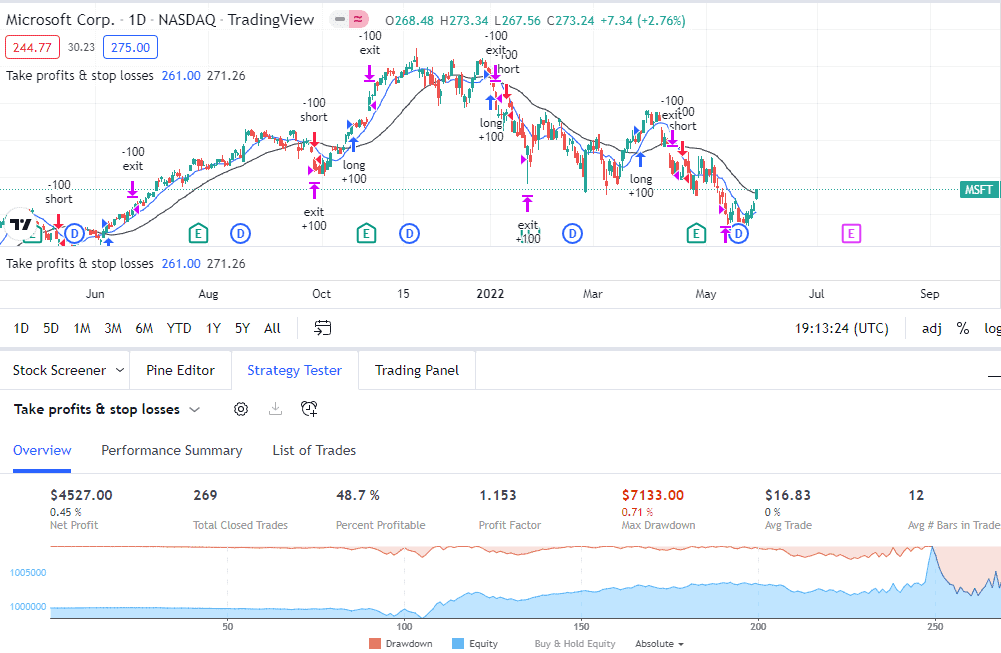This screenshot has width=1001, height=653.
Task: Click the dividend D marker near June
Action: [x=75, y=234]
